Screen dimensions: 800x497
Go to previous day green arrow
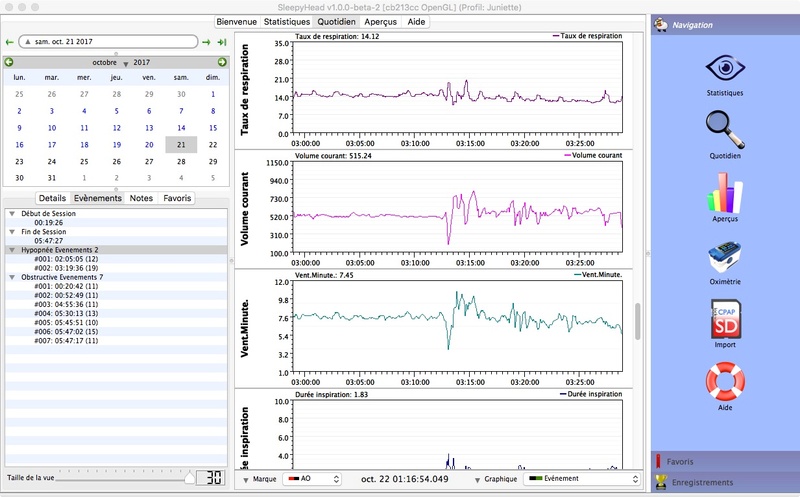(9, 42)
